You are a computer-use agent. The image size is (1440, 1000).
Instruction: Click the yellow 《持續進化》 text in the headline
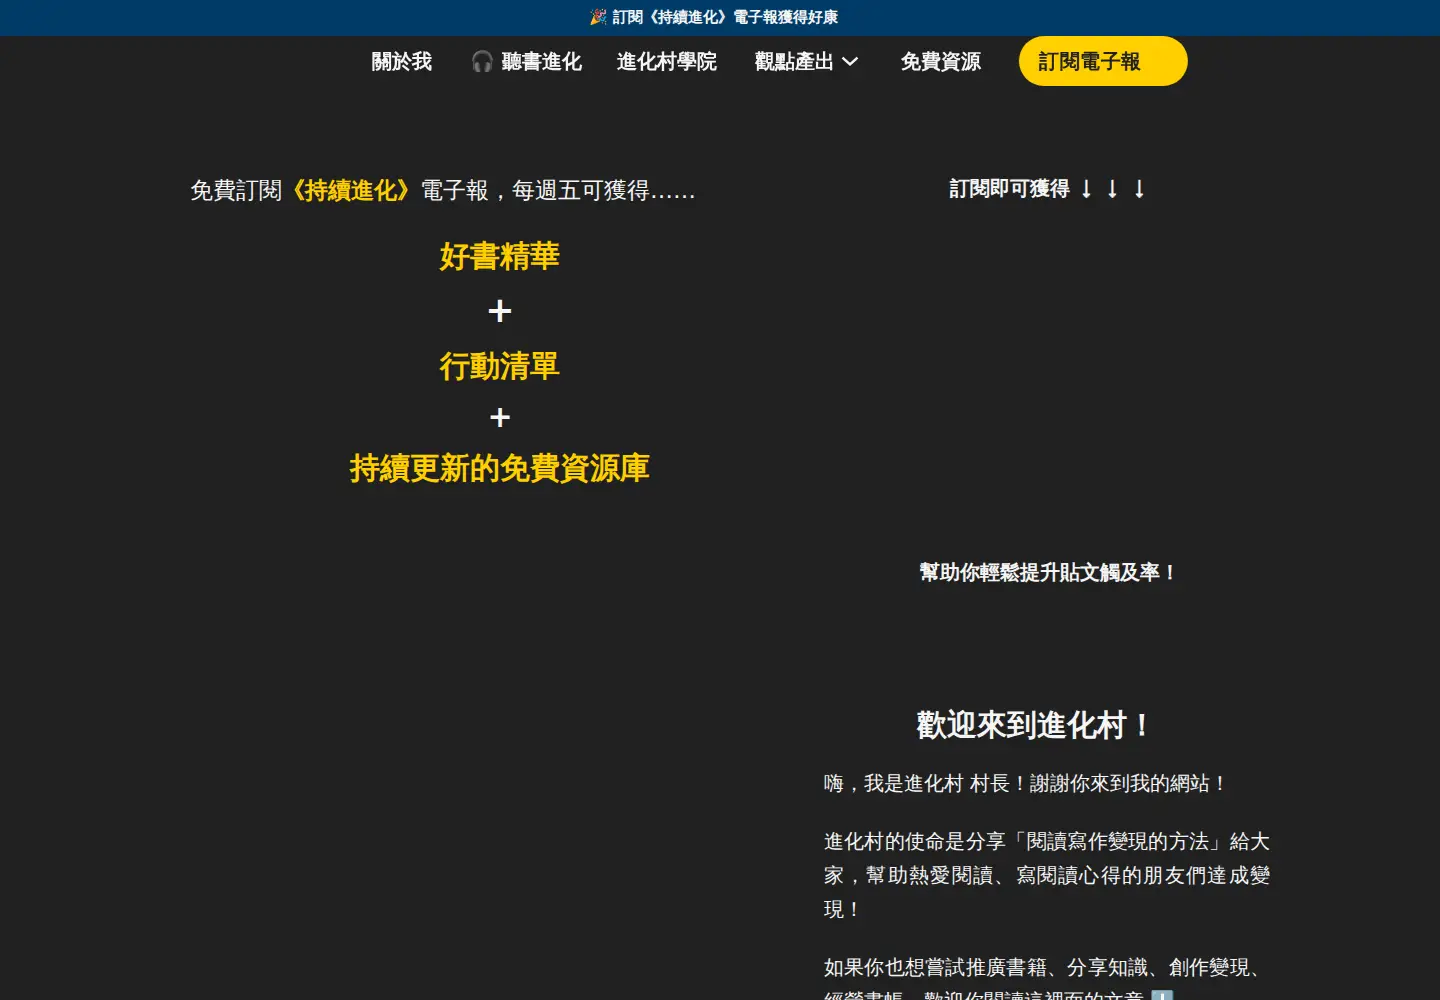352,190
